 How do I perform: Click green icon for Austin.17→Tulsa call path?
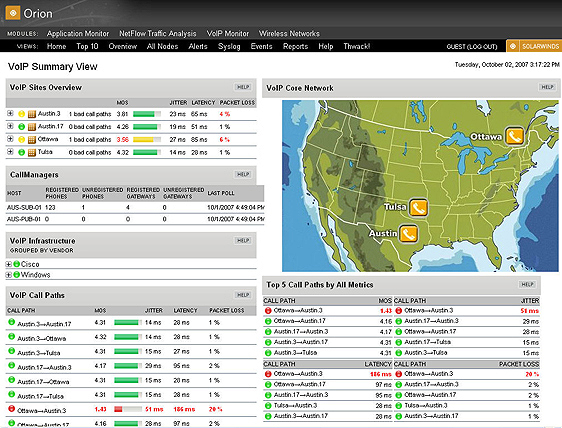11,394
